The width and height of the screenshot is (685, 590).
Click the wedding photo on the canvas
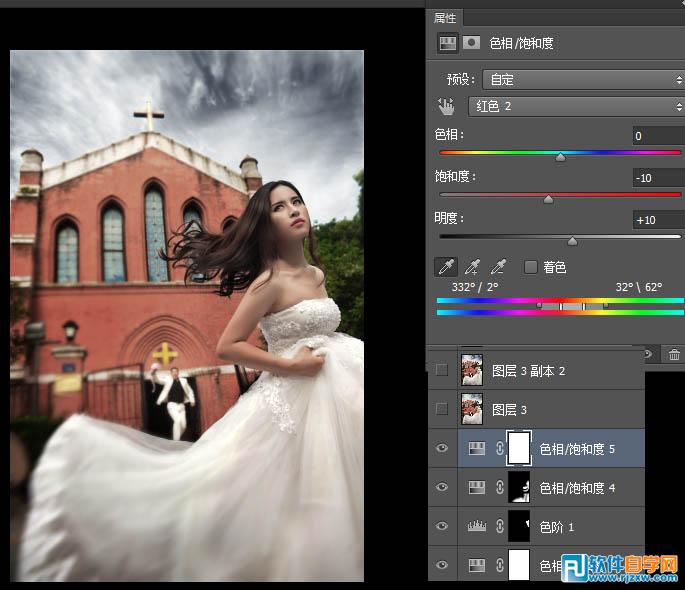point(187,316)
